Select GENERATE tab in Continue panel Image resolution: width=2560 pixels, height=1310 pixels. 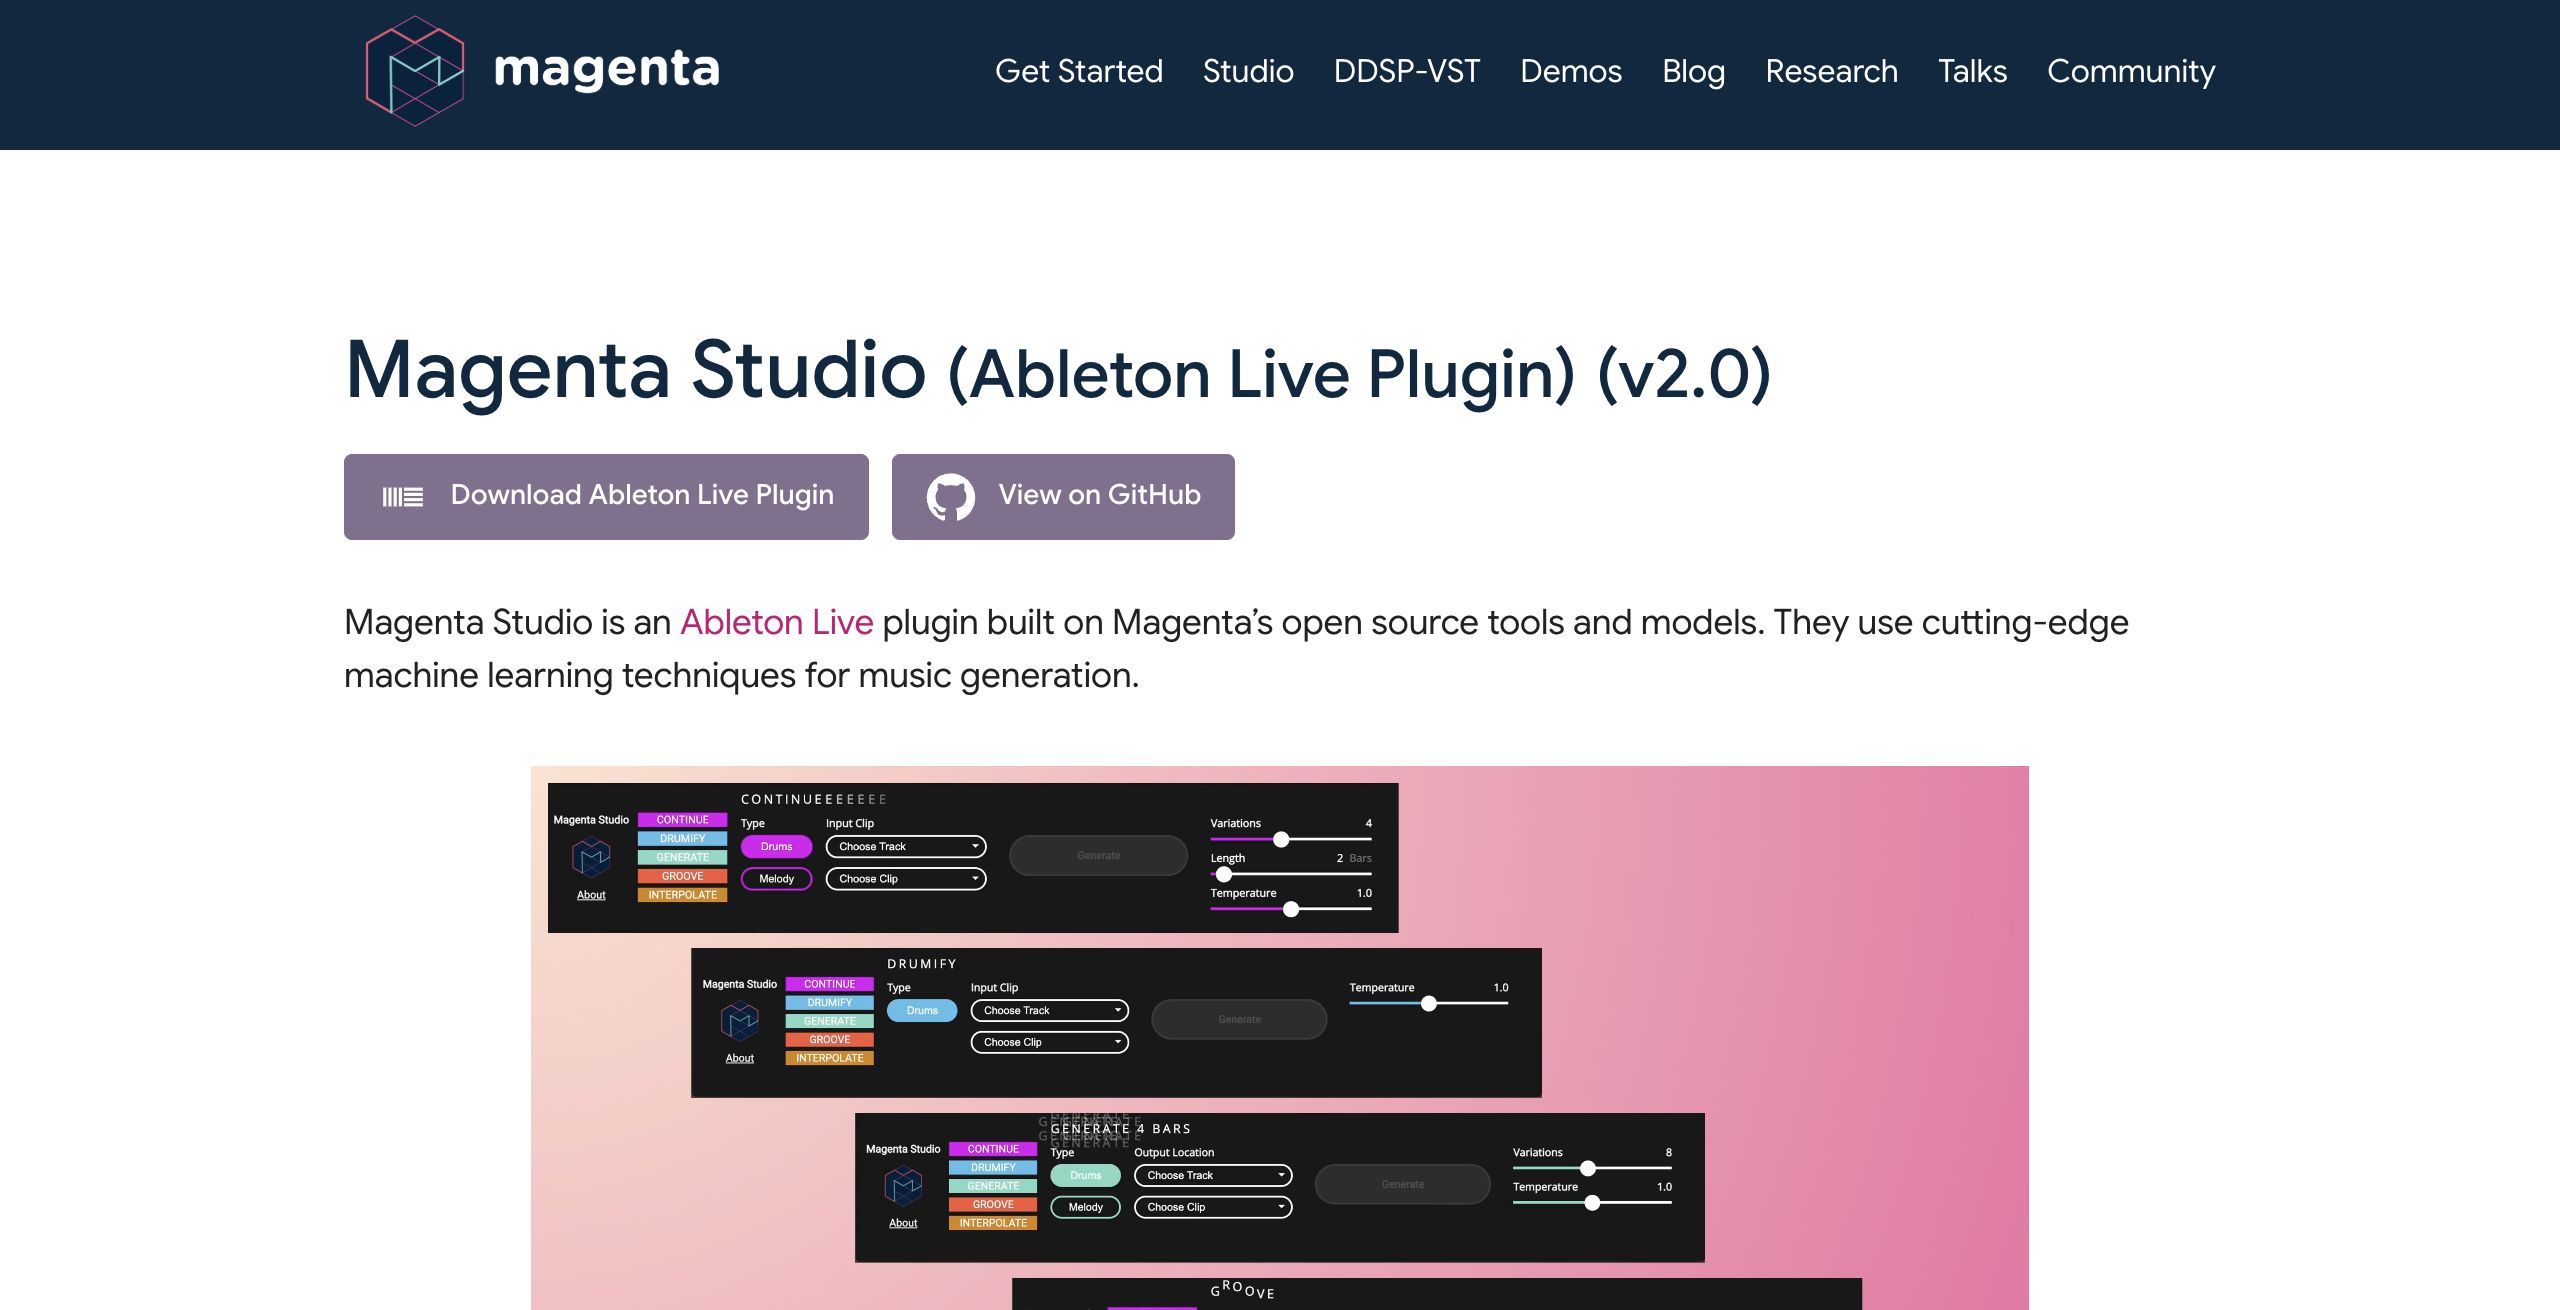(682, 858)
